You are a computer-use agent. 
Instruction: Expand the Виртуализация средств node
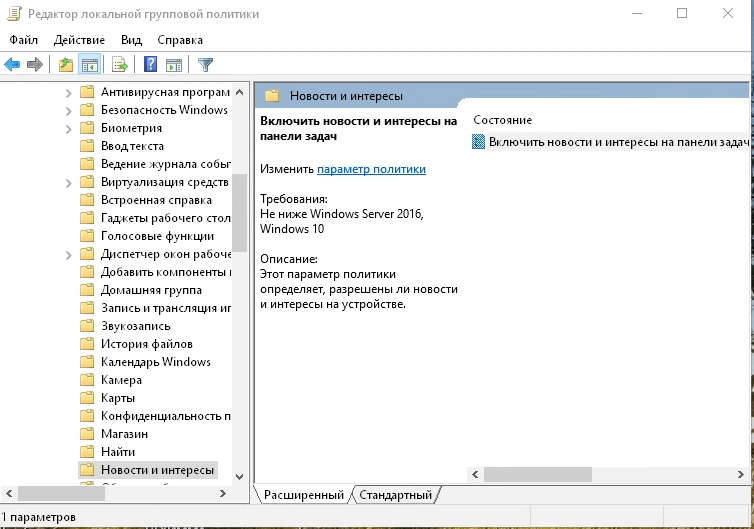[x=68, y=183]
